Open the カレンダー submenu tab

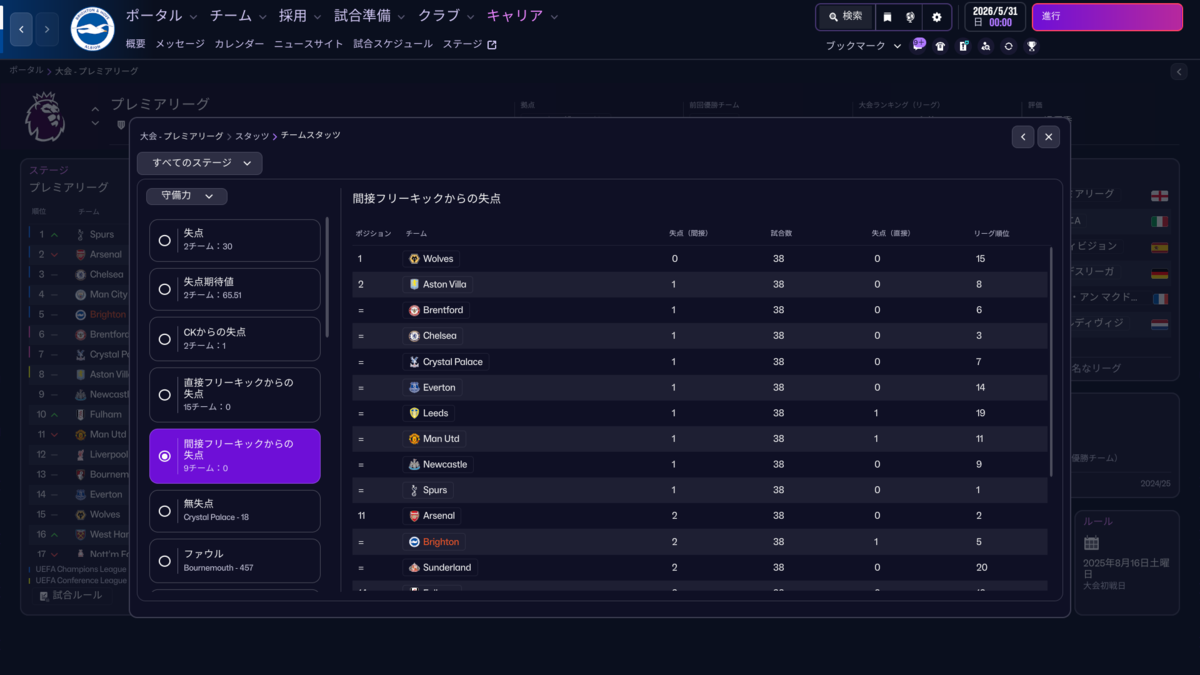point(240,45)
